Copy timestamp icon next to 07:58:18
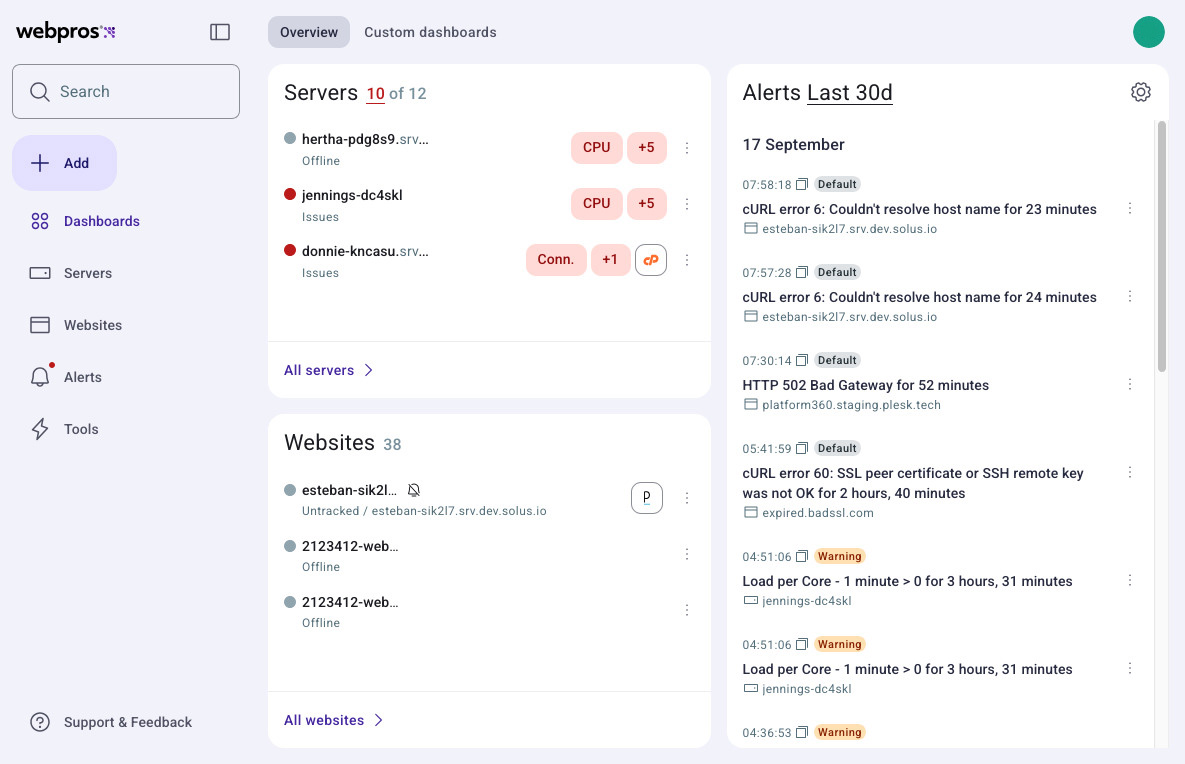1185x764 pixels. pyautogui.click(x=802, y=185)
